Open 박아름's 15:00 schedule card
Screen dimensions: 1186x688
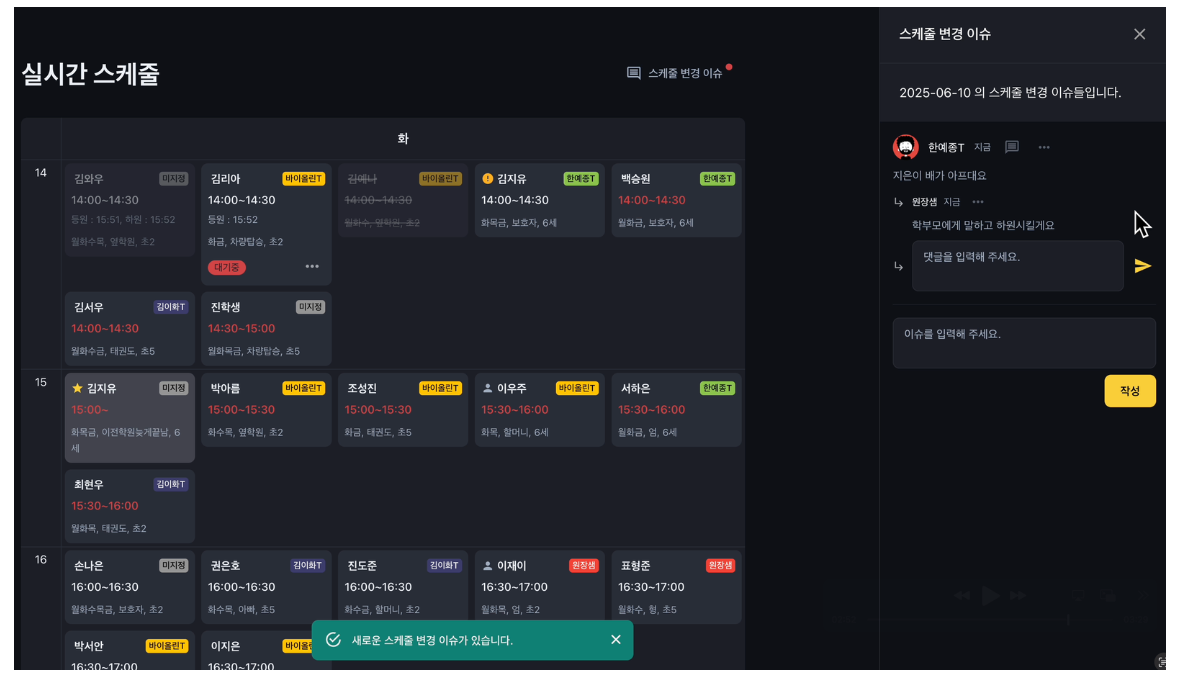pos(266,410)
